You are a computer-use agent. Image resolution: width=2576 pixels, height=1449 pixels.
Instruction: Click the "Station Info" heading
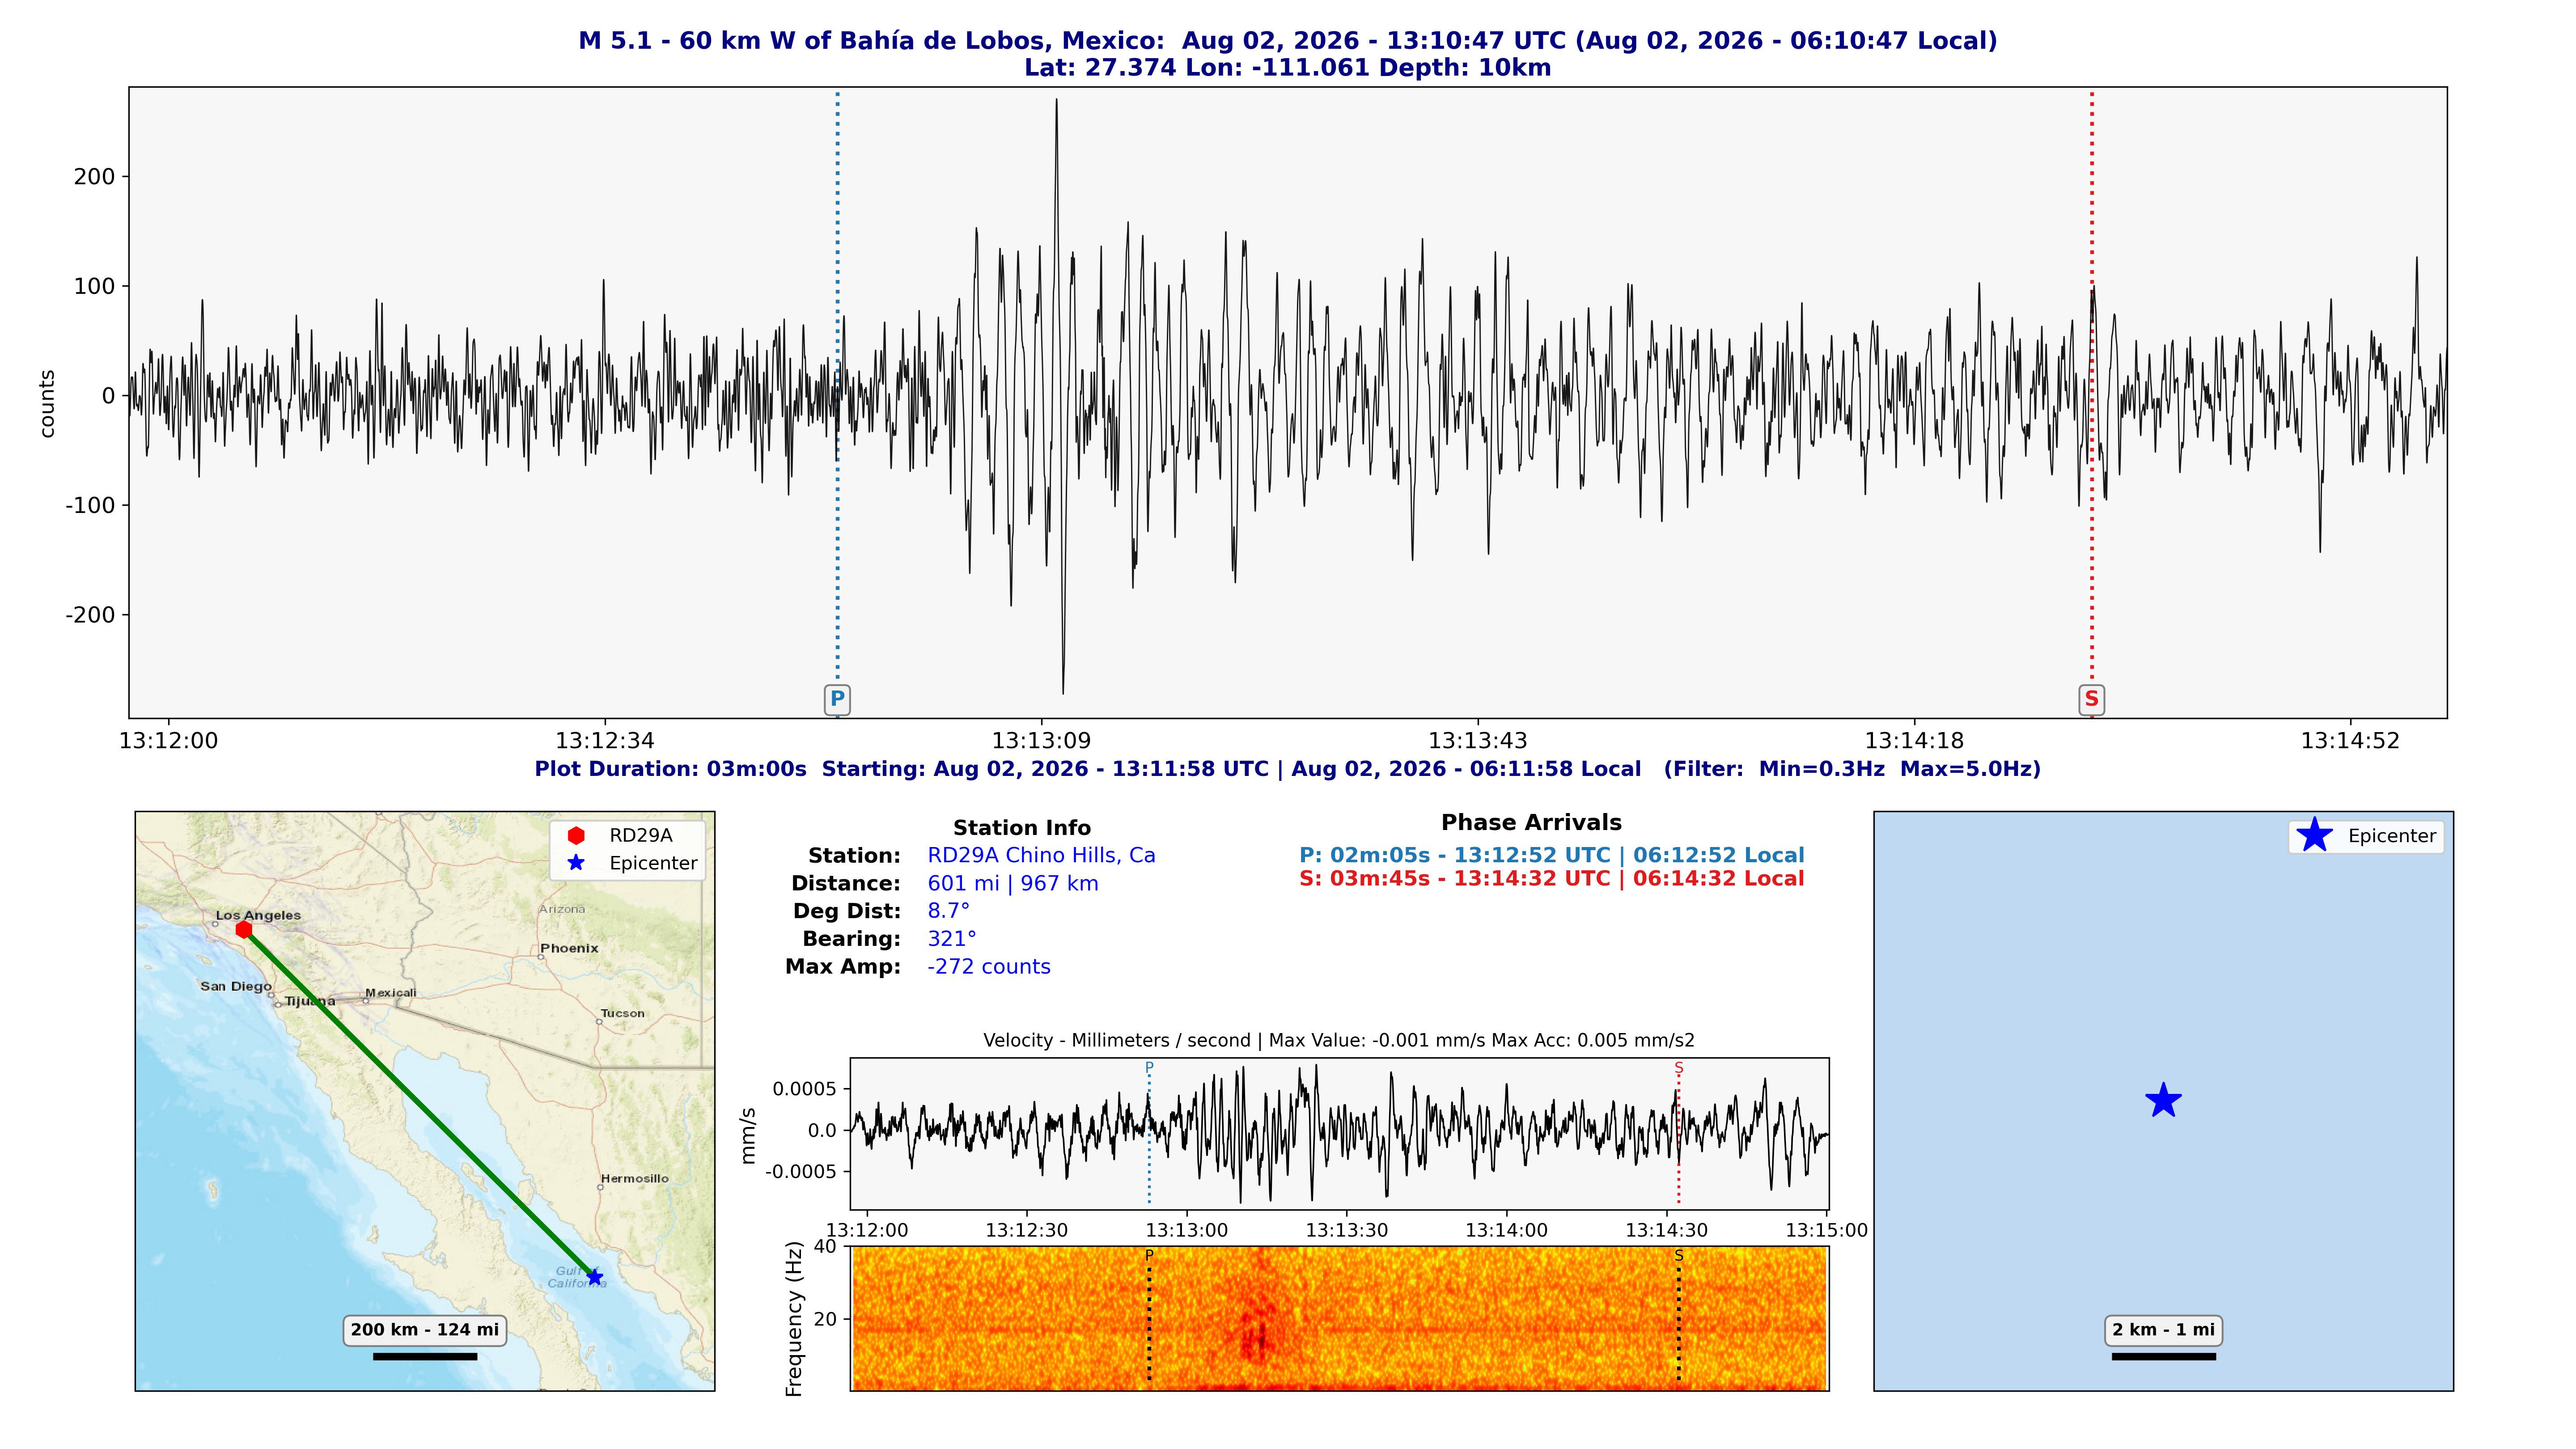pos(1022,828)
